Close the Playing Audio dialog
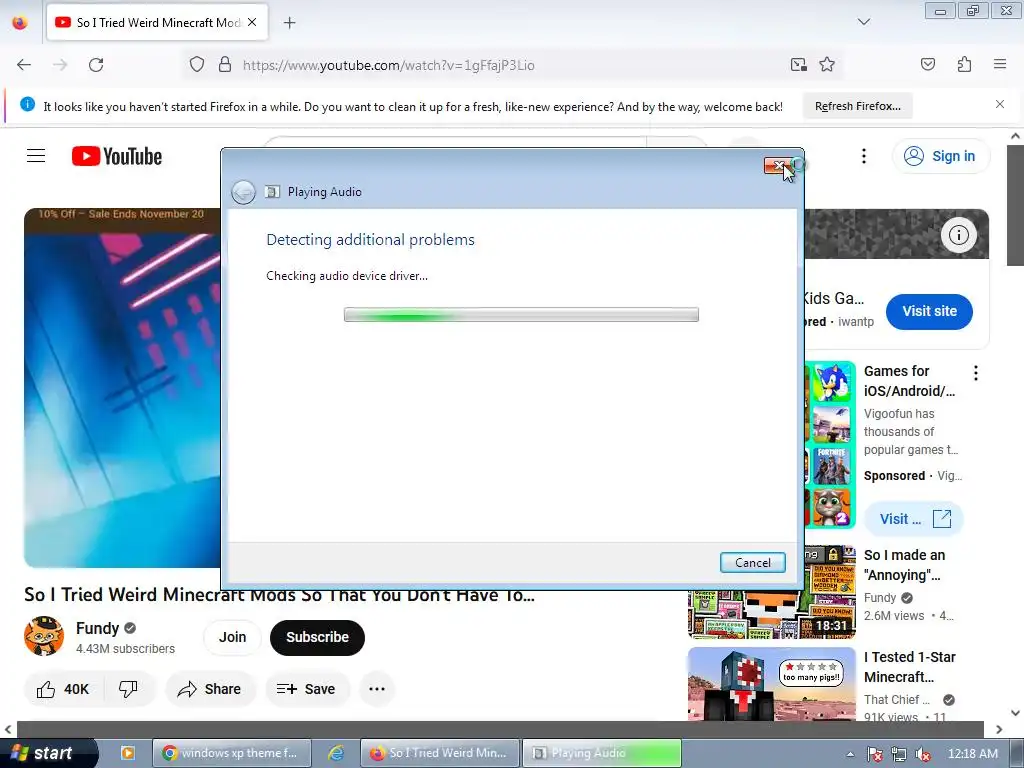This screenshot has height=768, width=1024. pyautogui.click(x=778, y=166)
